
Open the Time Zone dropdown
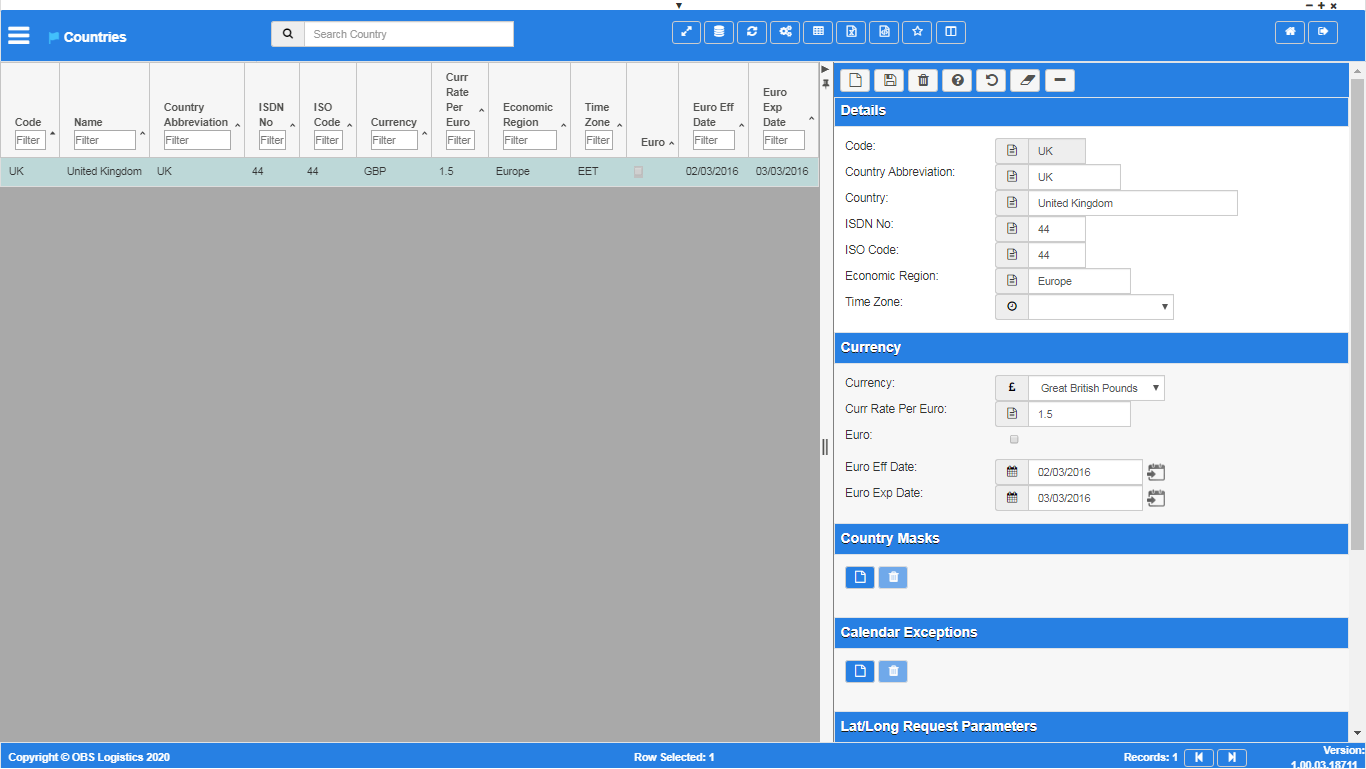tap(1100, 307)
